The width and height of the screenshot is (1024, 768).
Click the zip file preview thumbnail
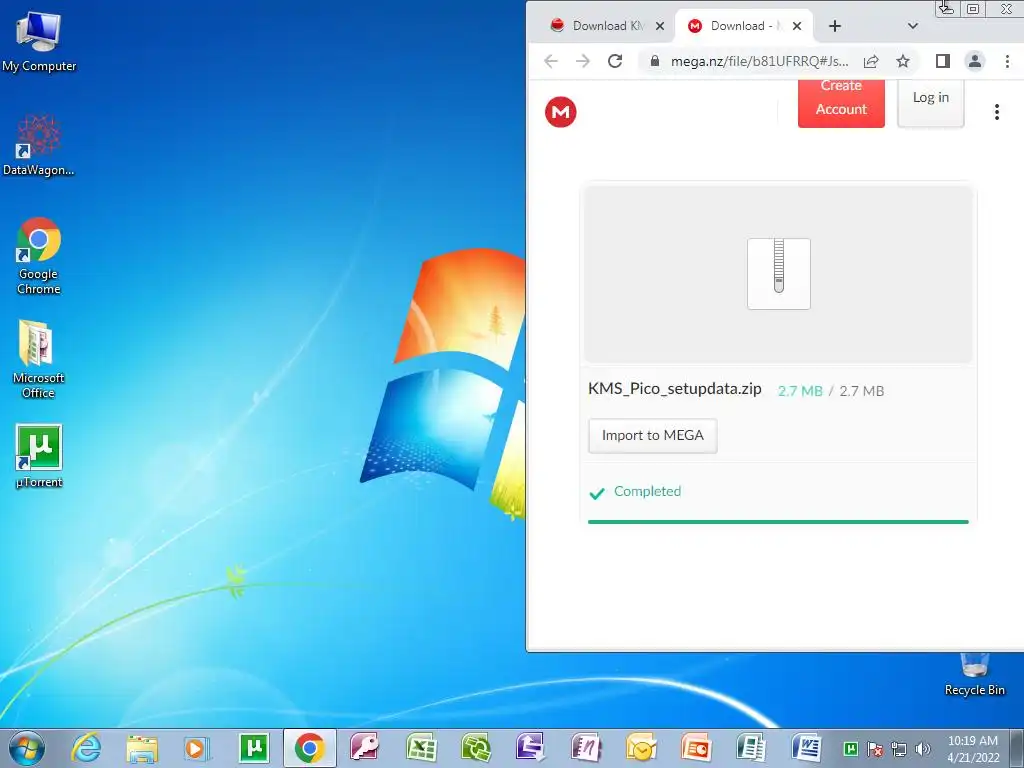[x=778, y=274]
